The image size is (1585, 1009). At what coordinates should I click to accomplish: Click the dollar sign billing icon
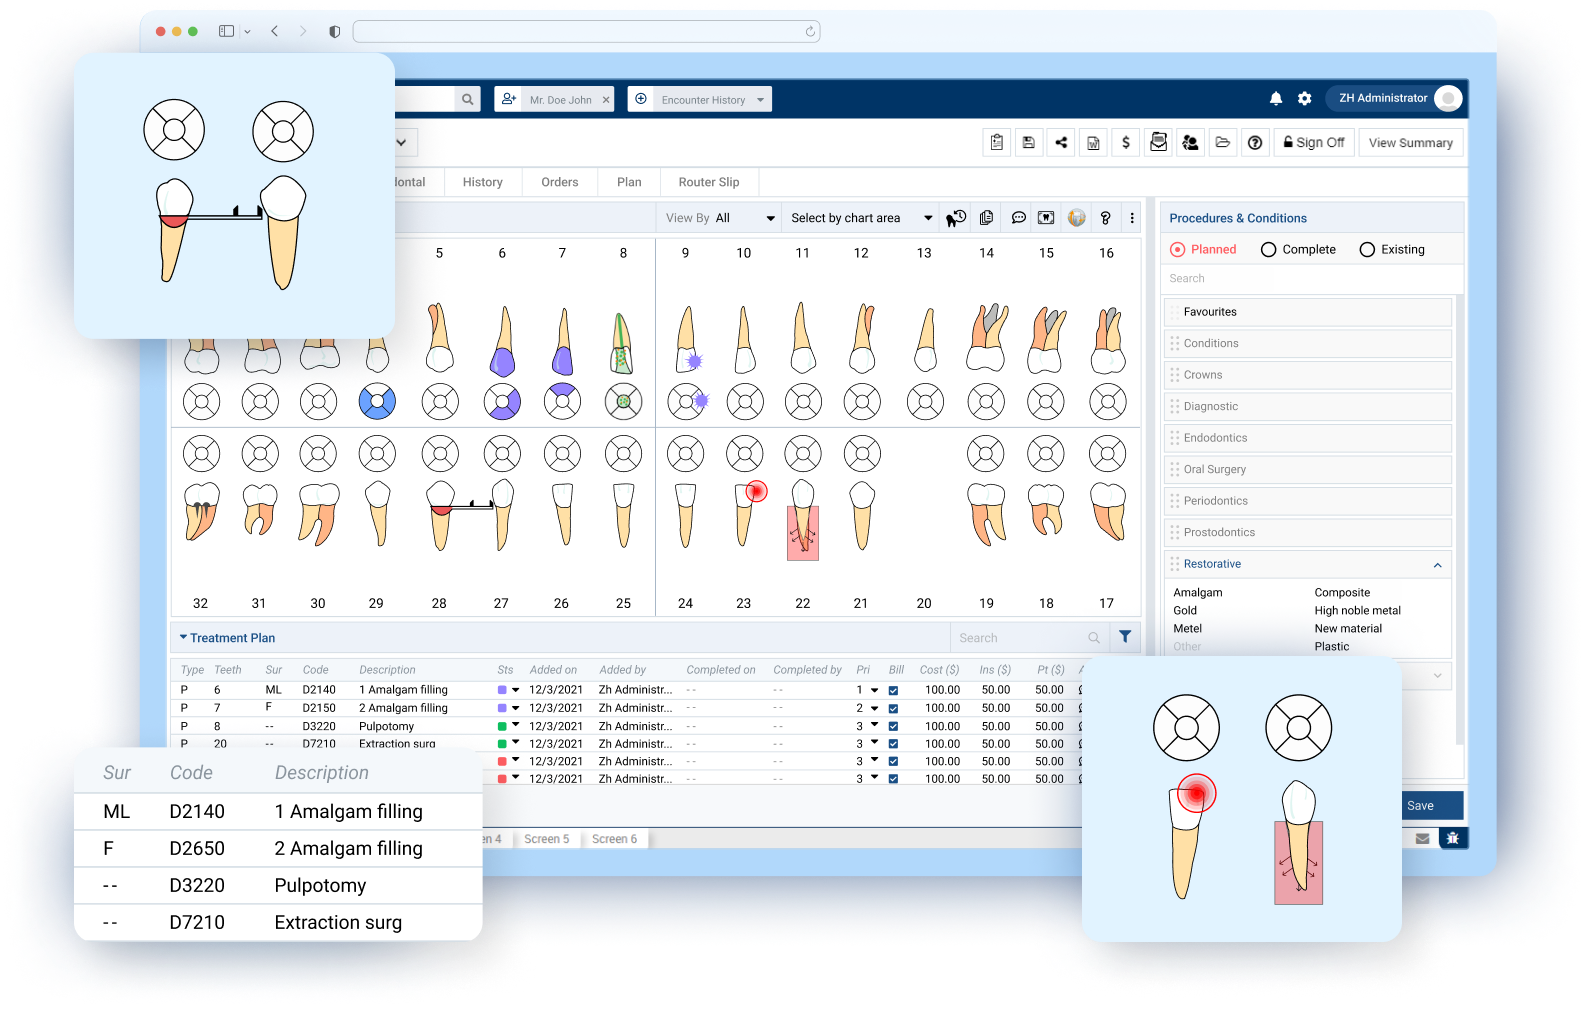pos(1126,143)
